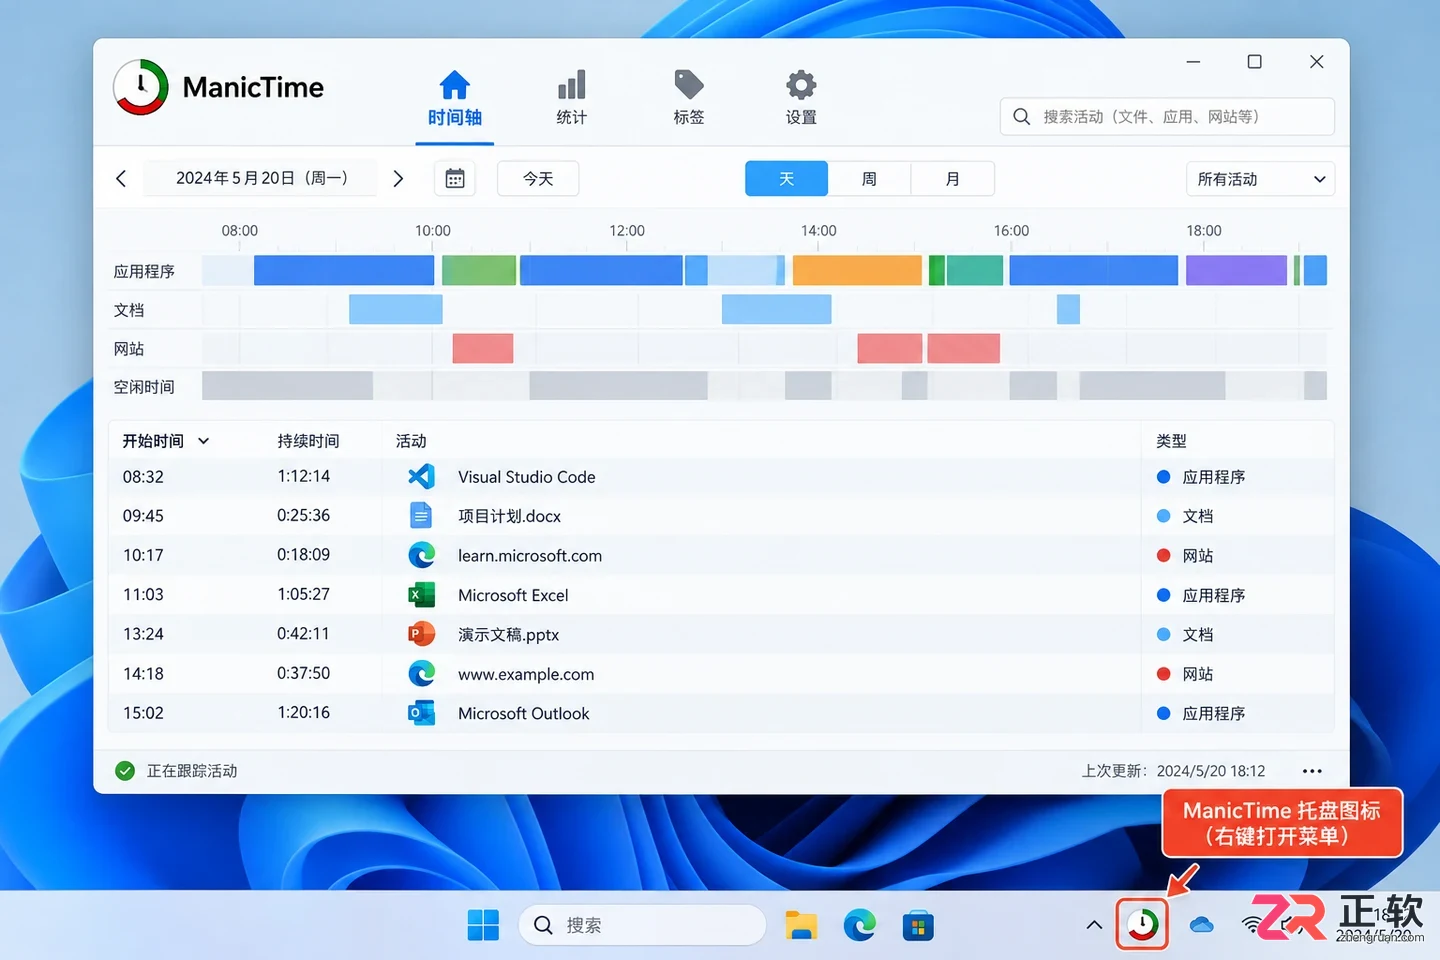The height and width of the screenshot is (960, 1440).
Task: Click the Microsoft Excel icon
Action: point(421,595)
